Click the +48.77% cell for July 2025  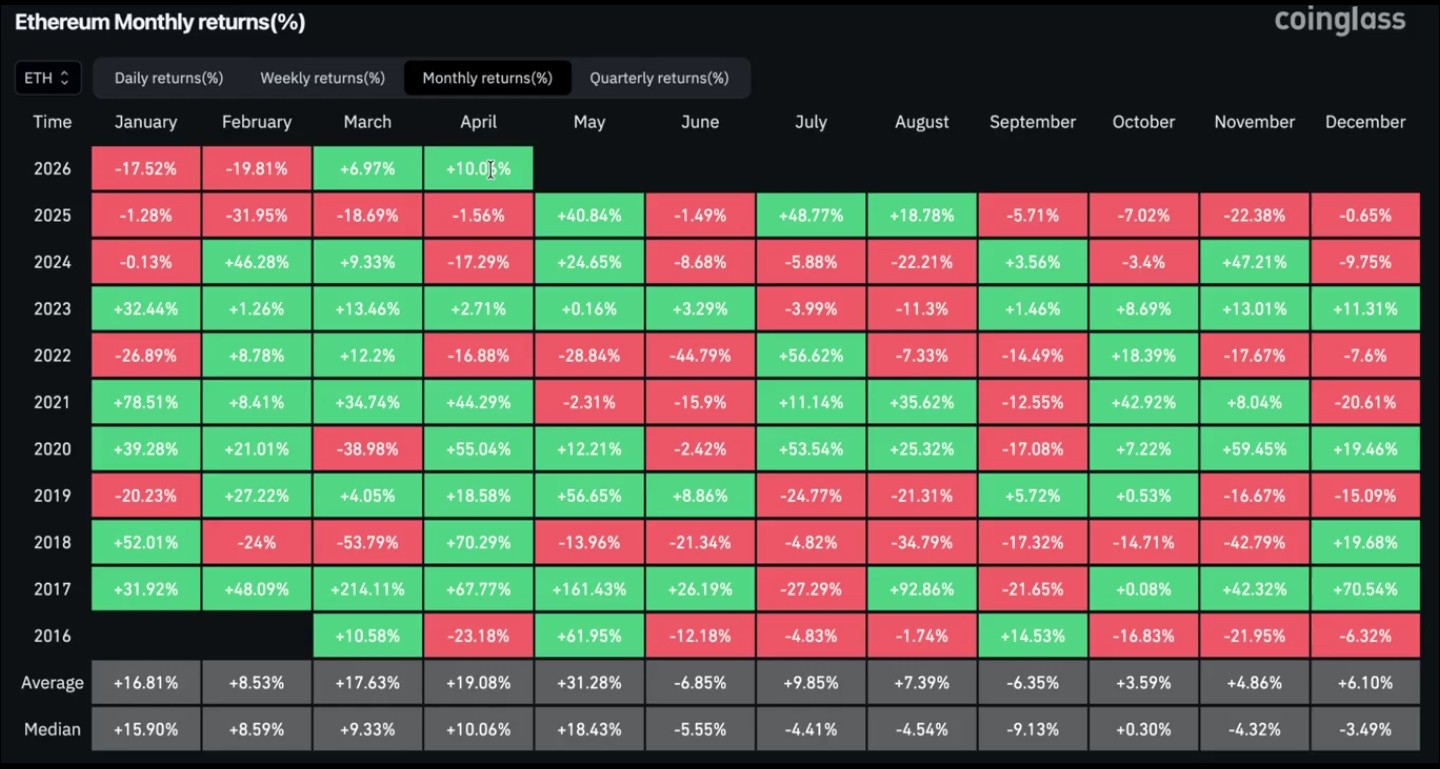pos(811,215)
